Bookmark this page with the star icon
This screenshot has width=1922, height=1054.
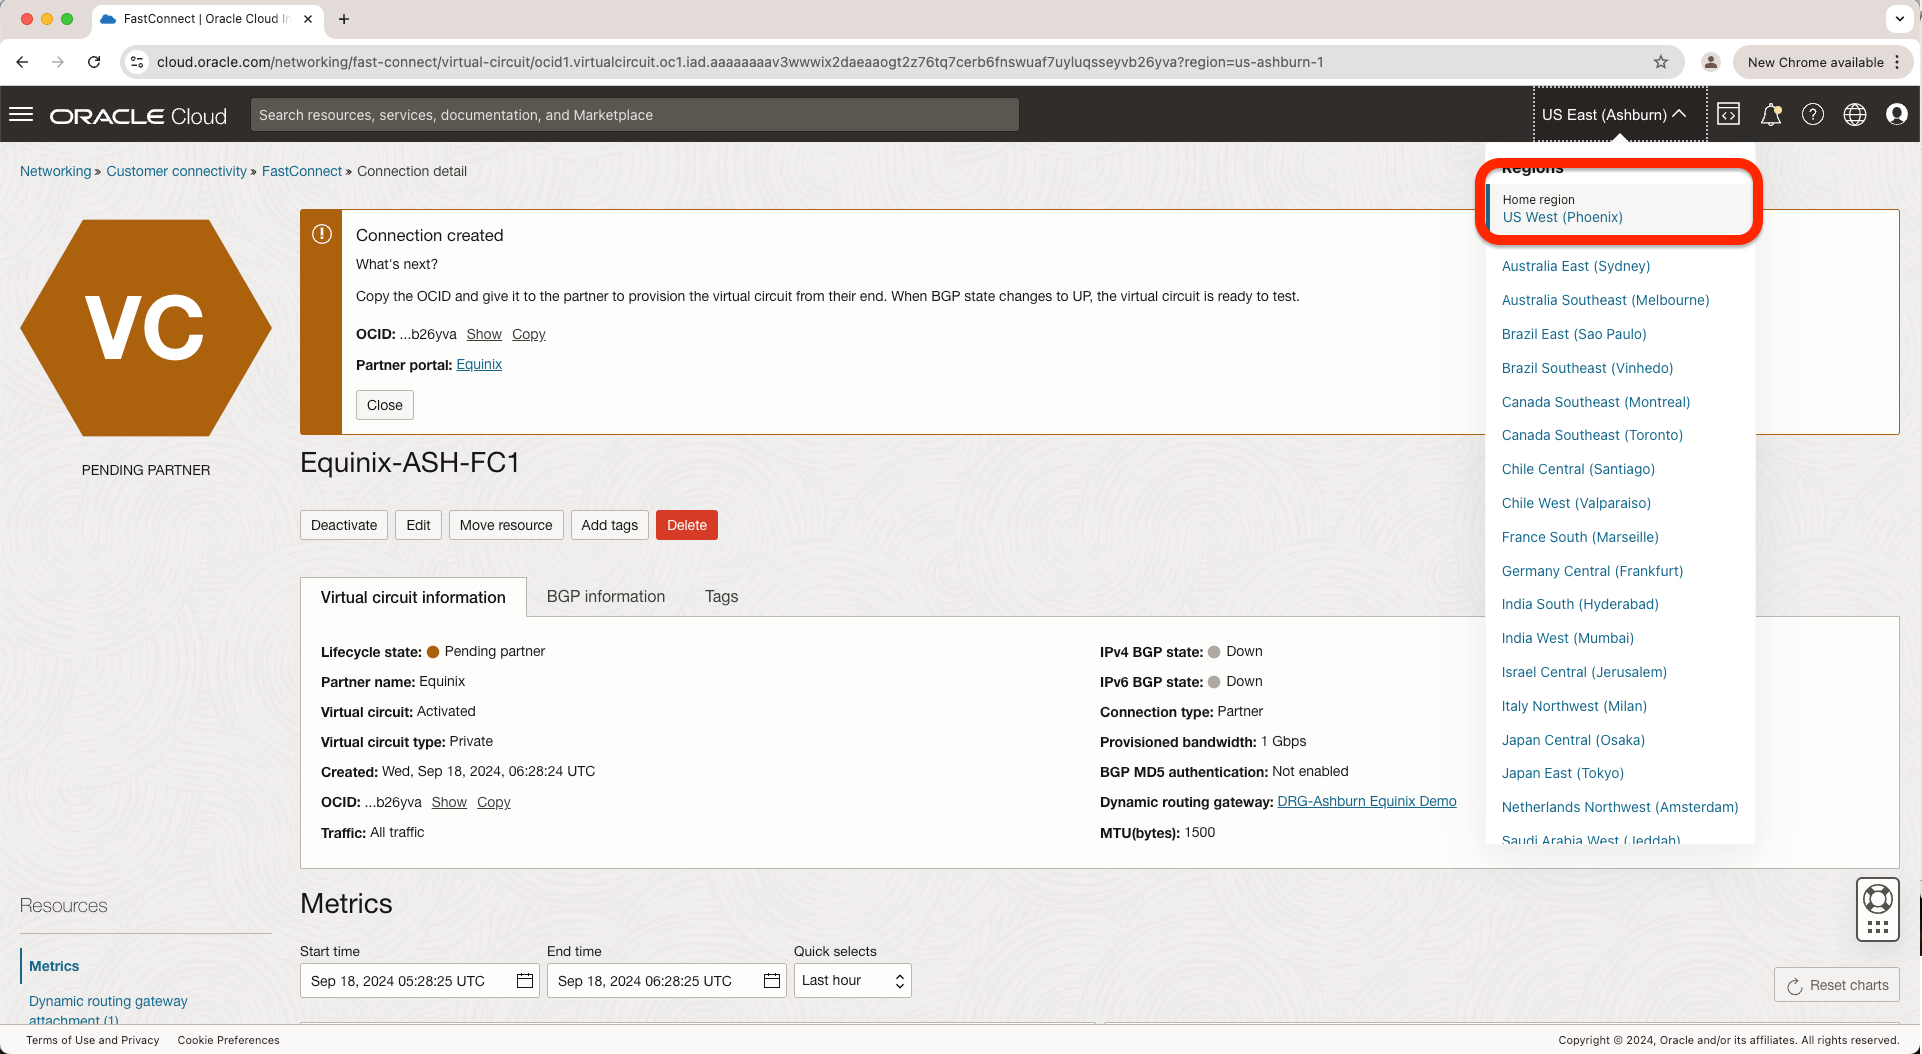click(1661, 62)
